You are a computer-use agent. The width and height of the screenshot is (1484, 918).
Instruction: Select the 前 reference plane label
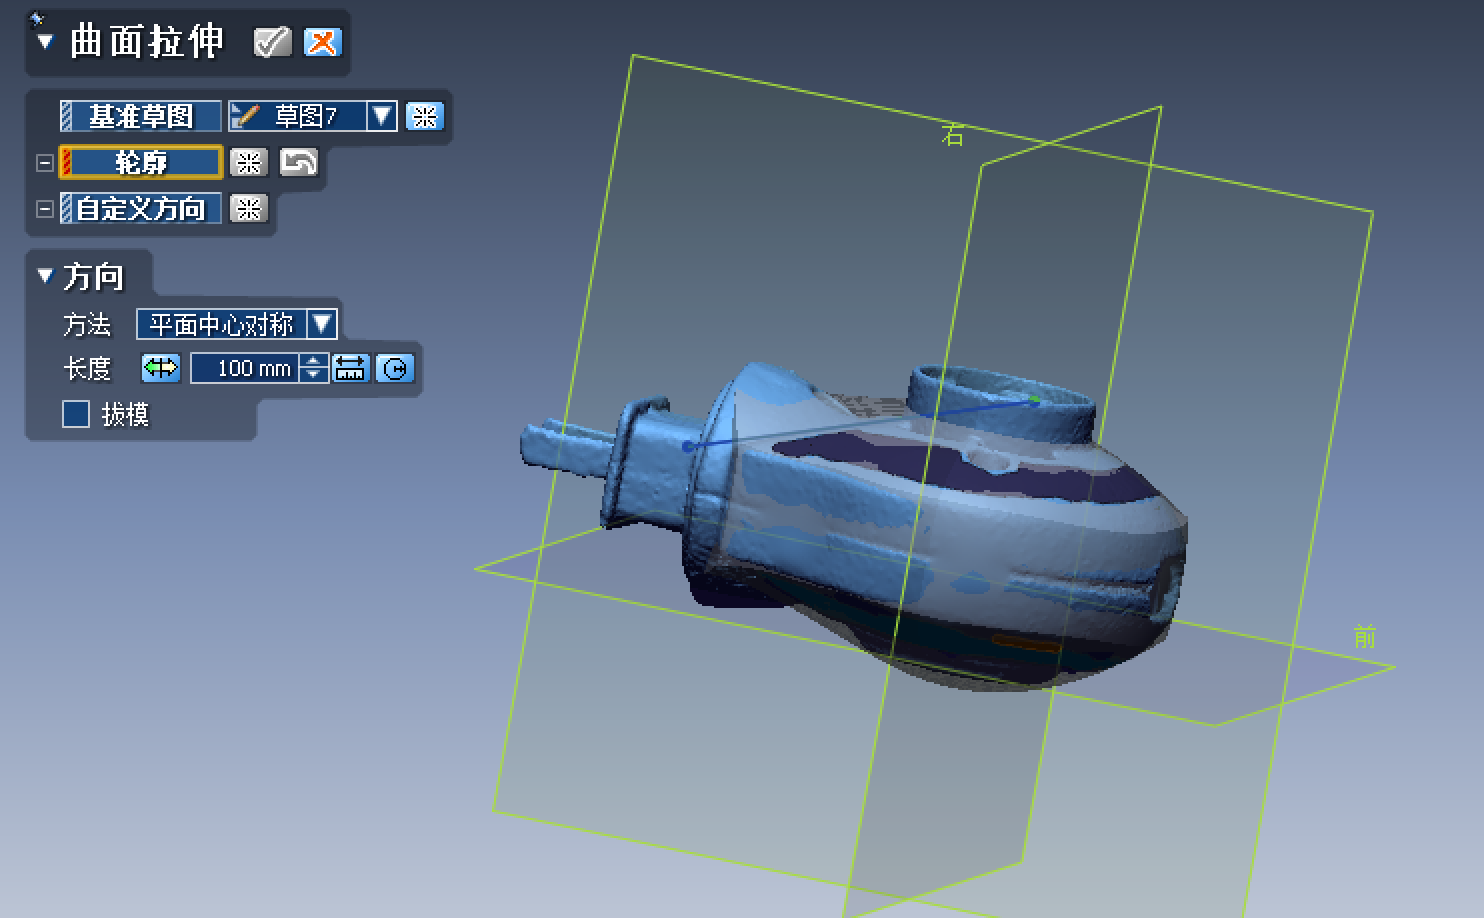tap(1365, 637)
